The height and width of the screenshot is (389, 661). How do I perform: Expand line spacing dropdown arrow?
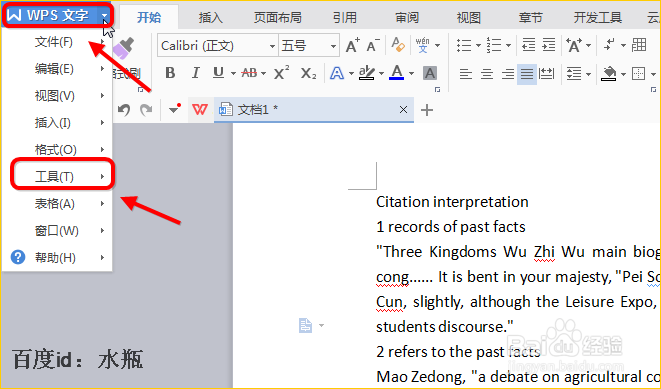[588, 75]
